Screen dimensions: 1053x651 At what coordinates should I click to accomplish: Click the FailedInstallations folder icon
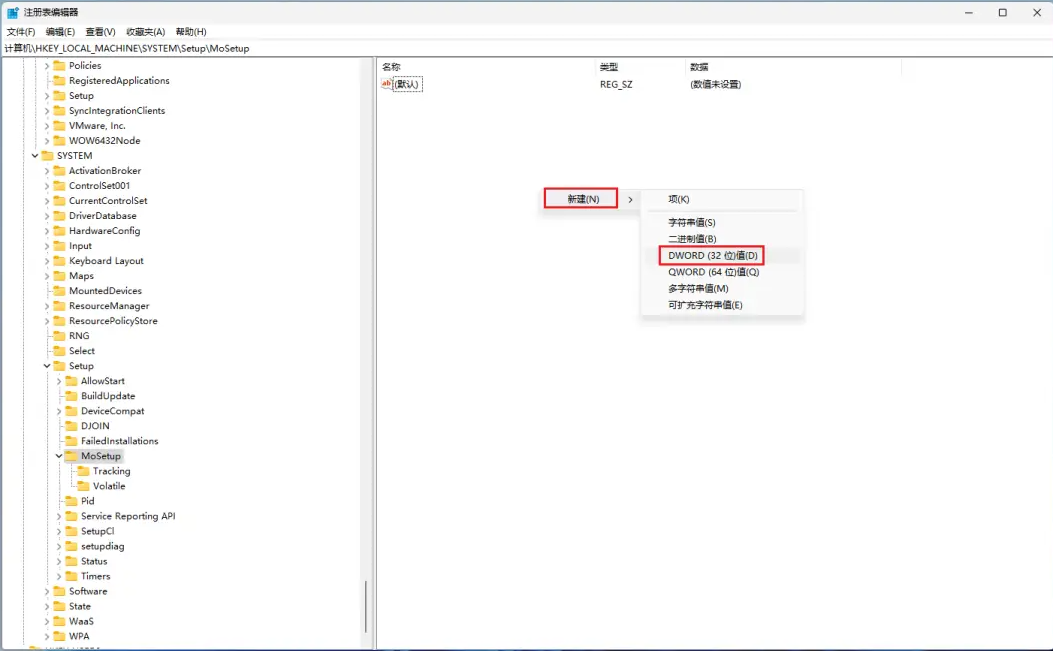(x=72, y=441)
